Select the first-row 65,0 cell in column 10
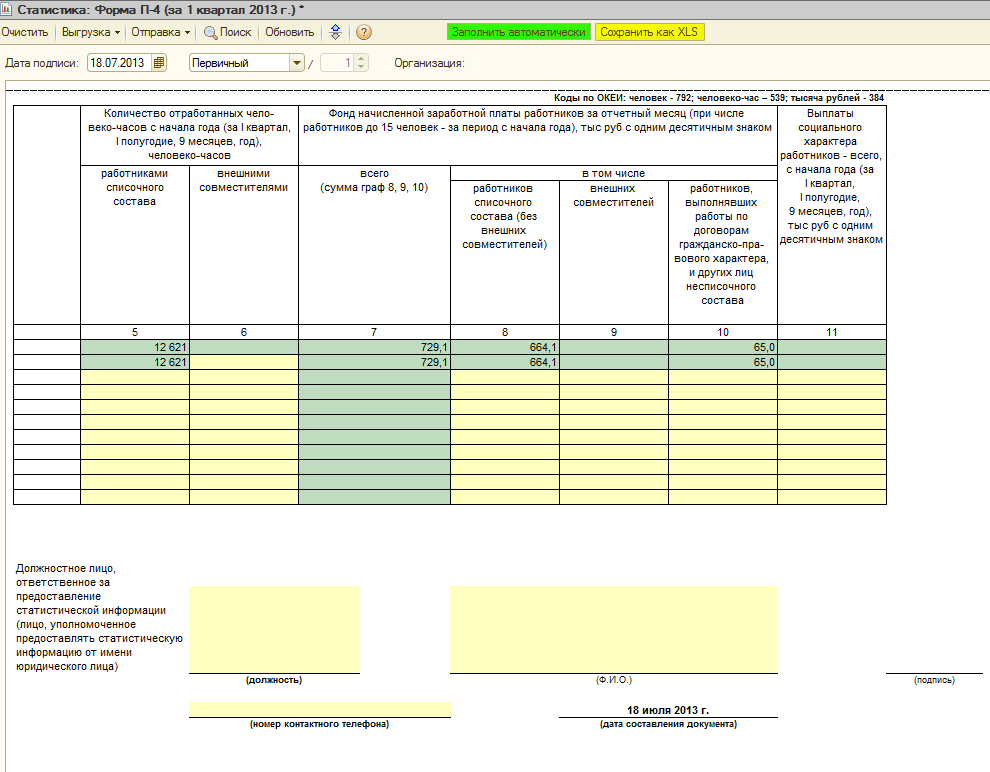The height and width of the screenshot is (772, 990). coord(723,347)
